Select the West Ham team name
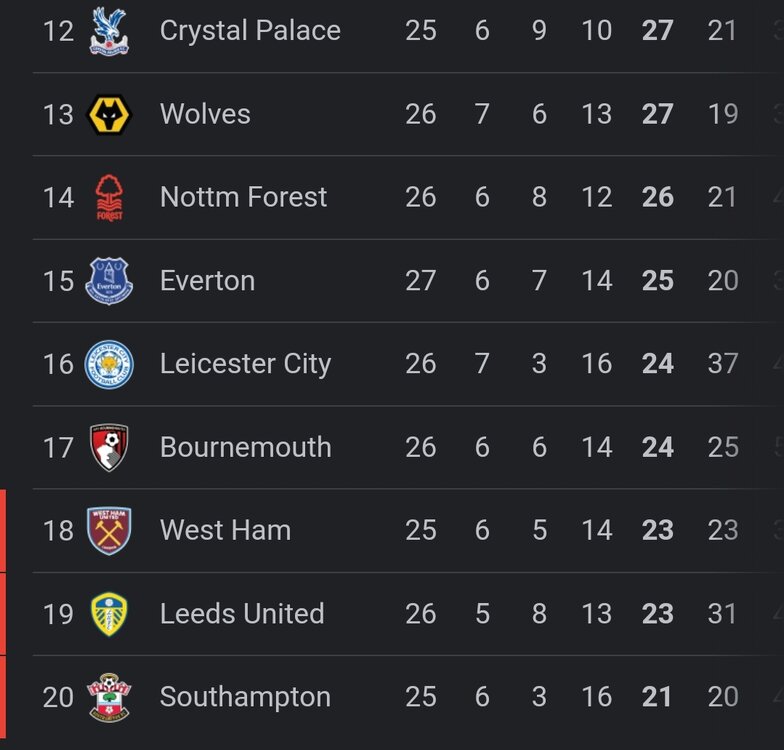This screenshot has height=750, width=784. tap(225, 530)
